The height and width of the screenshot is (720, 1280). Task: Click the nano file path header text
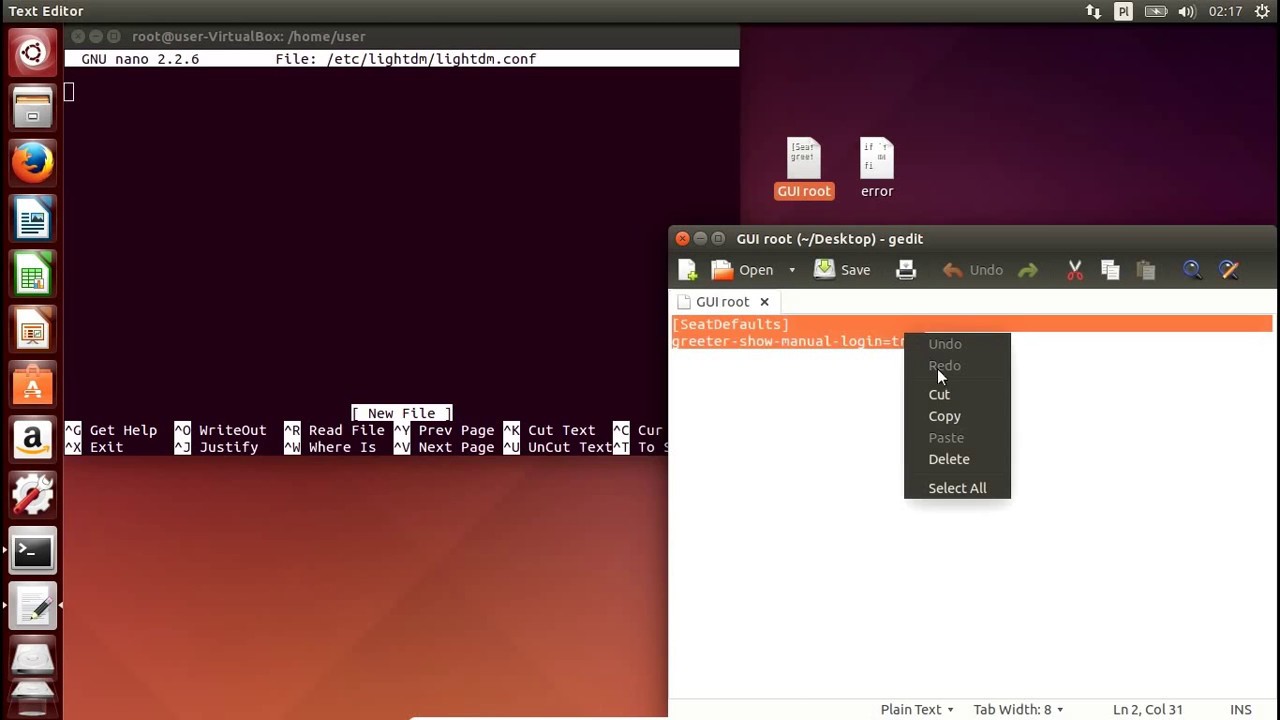pyautogui.click(x=406, y=59)
